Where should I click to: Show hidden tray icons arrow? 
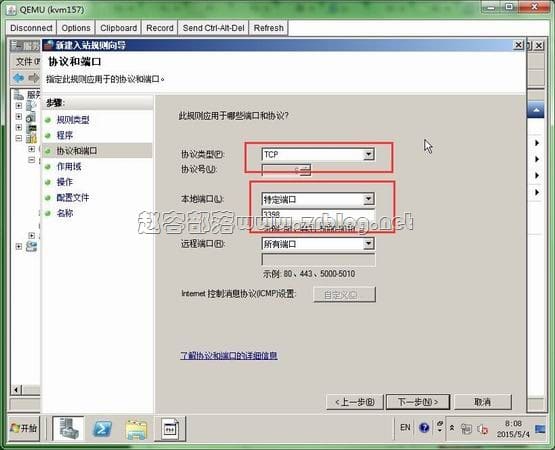[452, 428]
